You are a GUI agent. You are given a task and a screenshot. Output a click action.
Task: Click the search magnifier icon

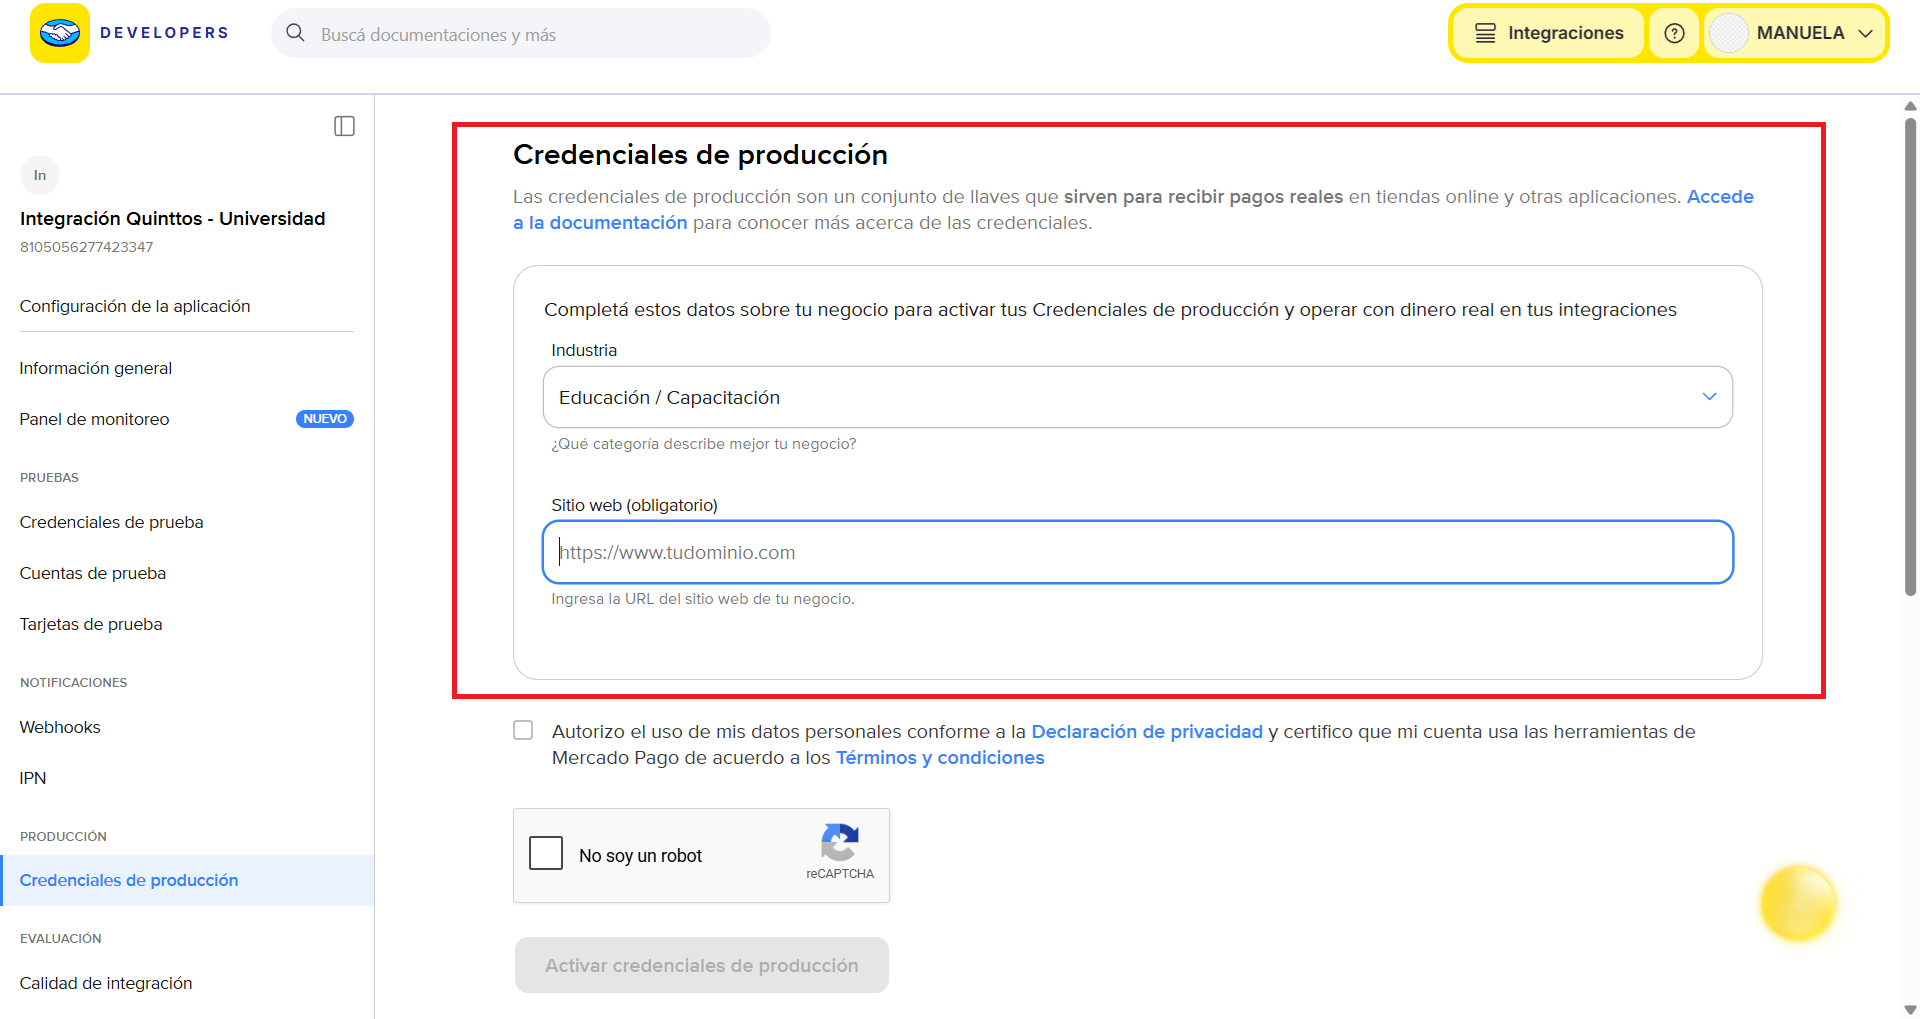coord(295,33)
